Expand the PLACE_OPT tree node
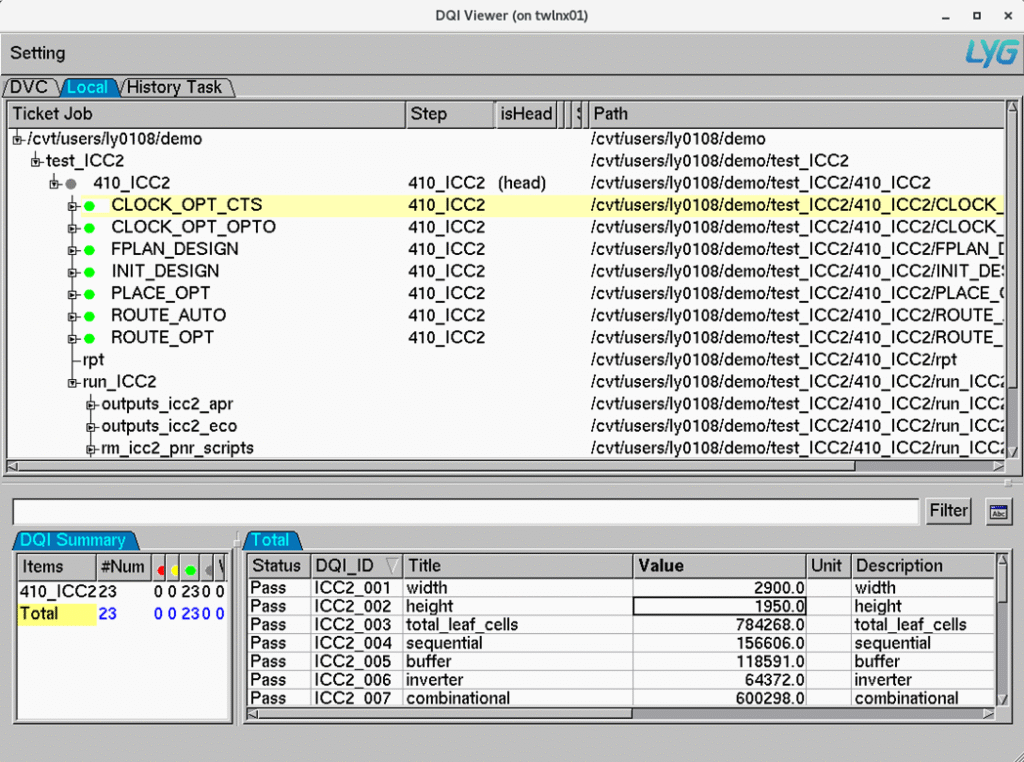 (x=73, y=294)
